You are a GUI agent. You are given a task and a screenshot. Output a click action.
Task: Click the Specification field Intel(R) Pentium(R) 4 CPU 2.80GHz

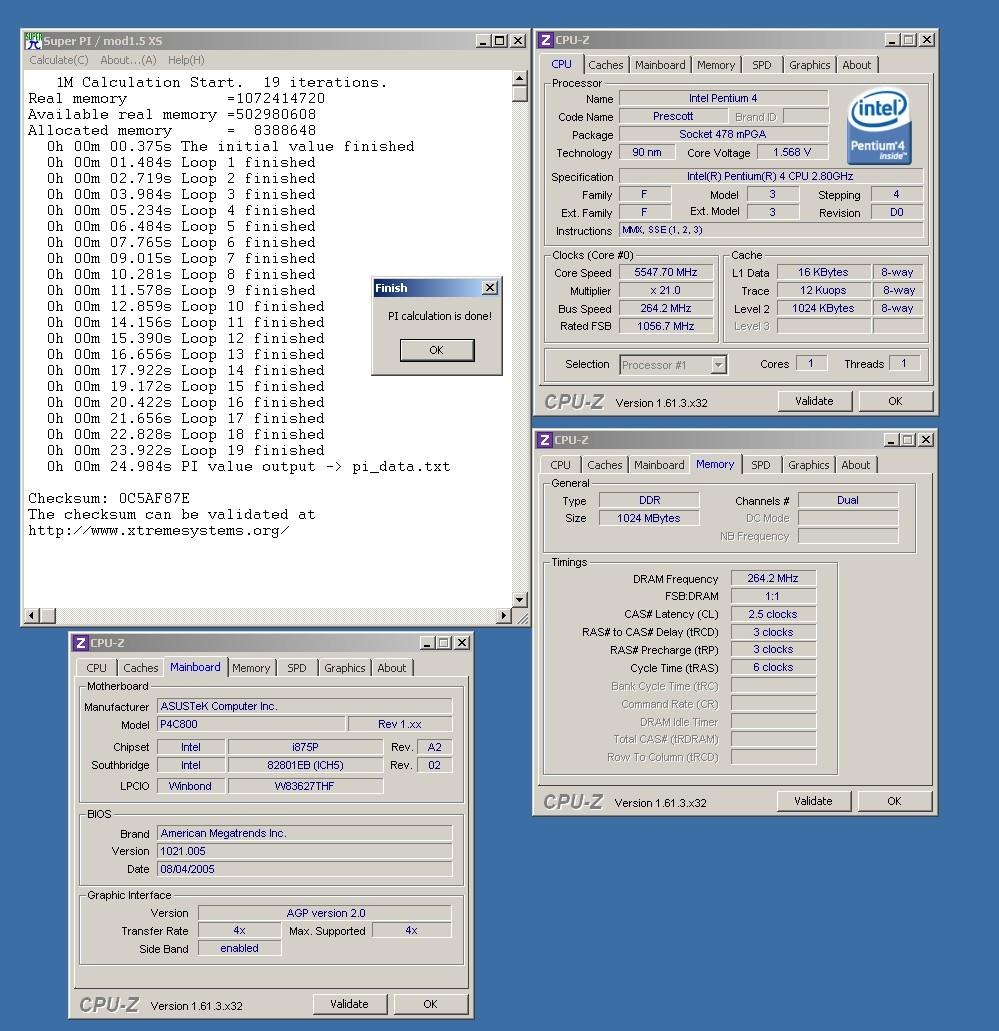coord(770,176)
